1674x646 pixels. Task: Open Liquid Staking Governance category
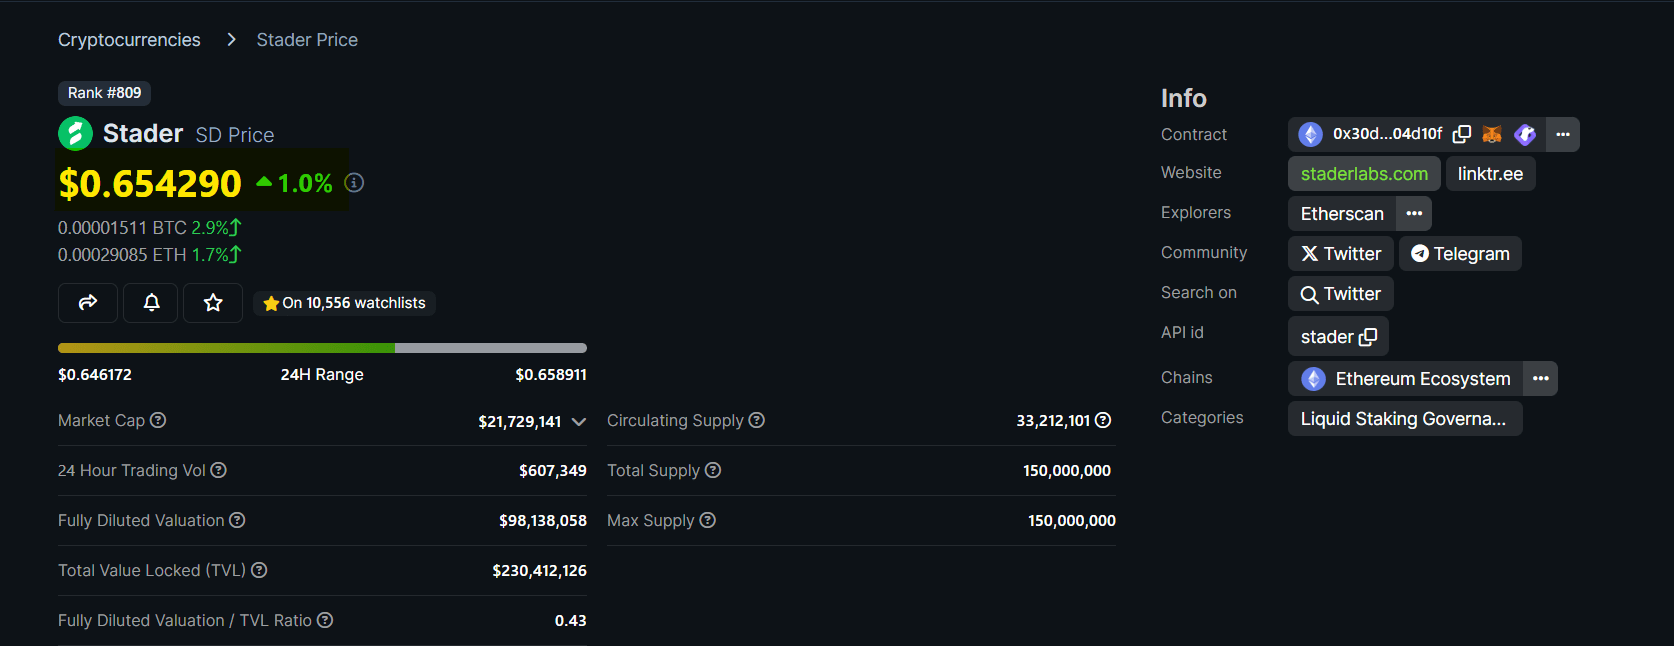[1404, 419]
